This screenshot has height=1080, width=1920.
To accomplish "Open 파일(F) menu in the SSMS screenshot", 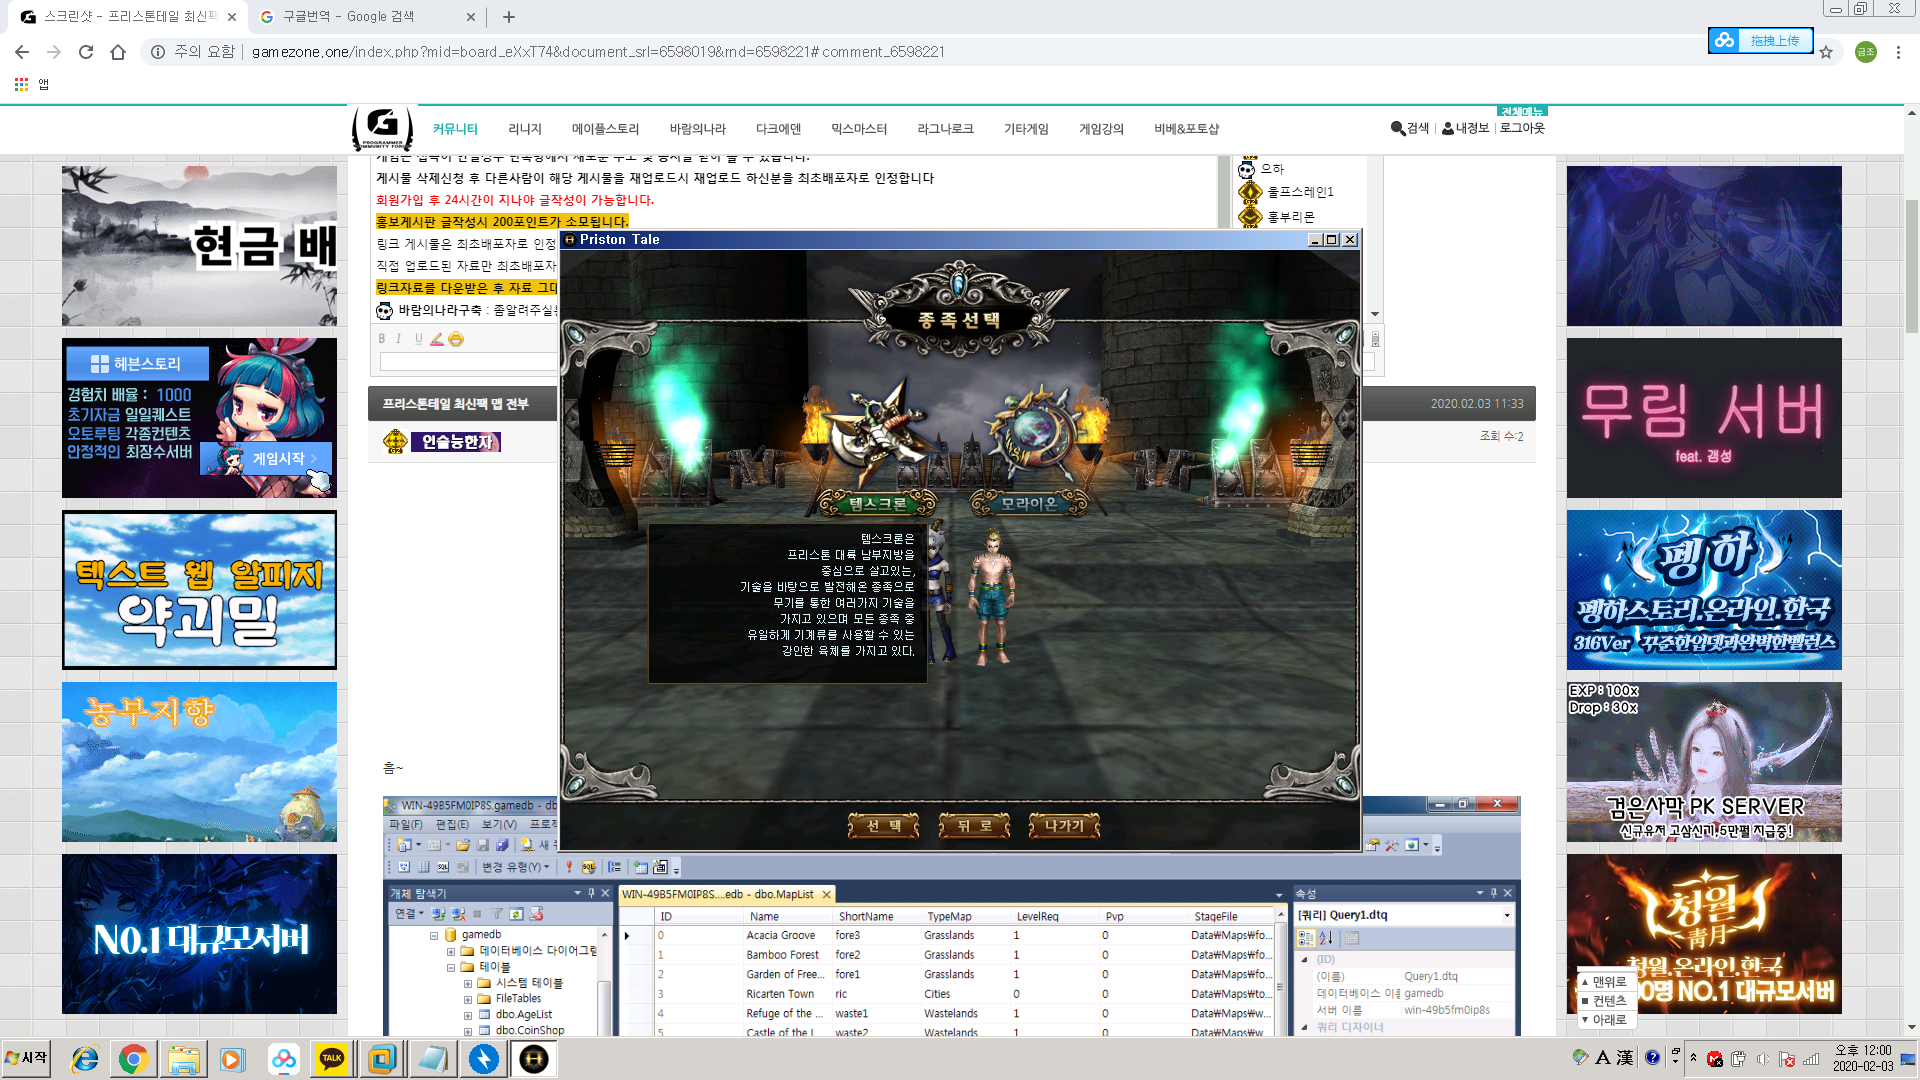I will (406, 825).
